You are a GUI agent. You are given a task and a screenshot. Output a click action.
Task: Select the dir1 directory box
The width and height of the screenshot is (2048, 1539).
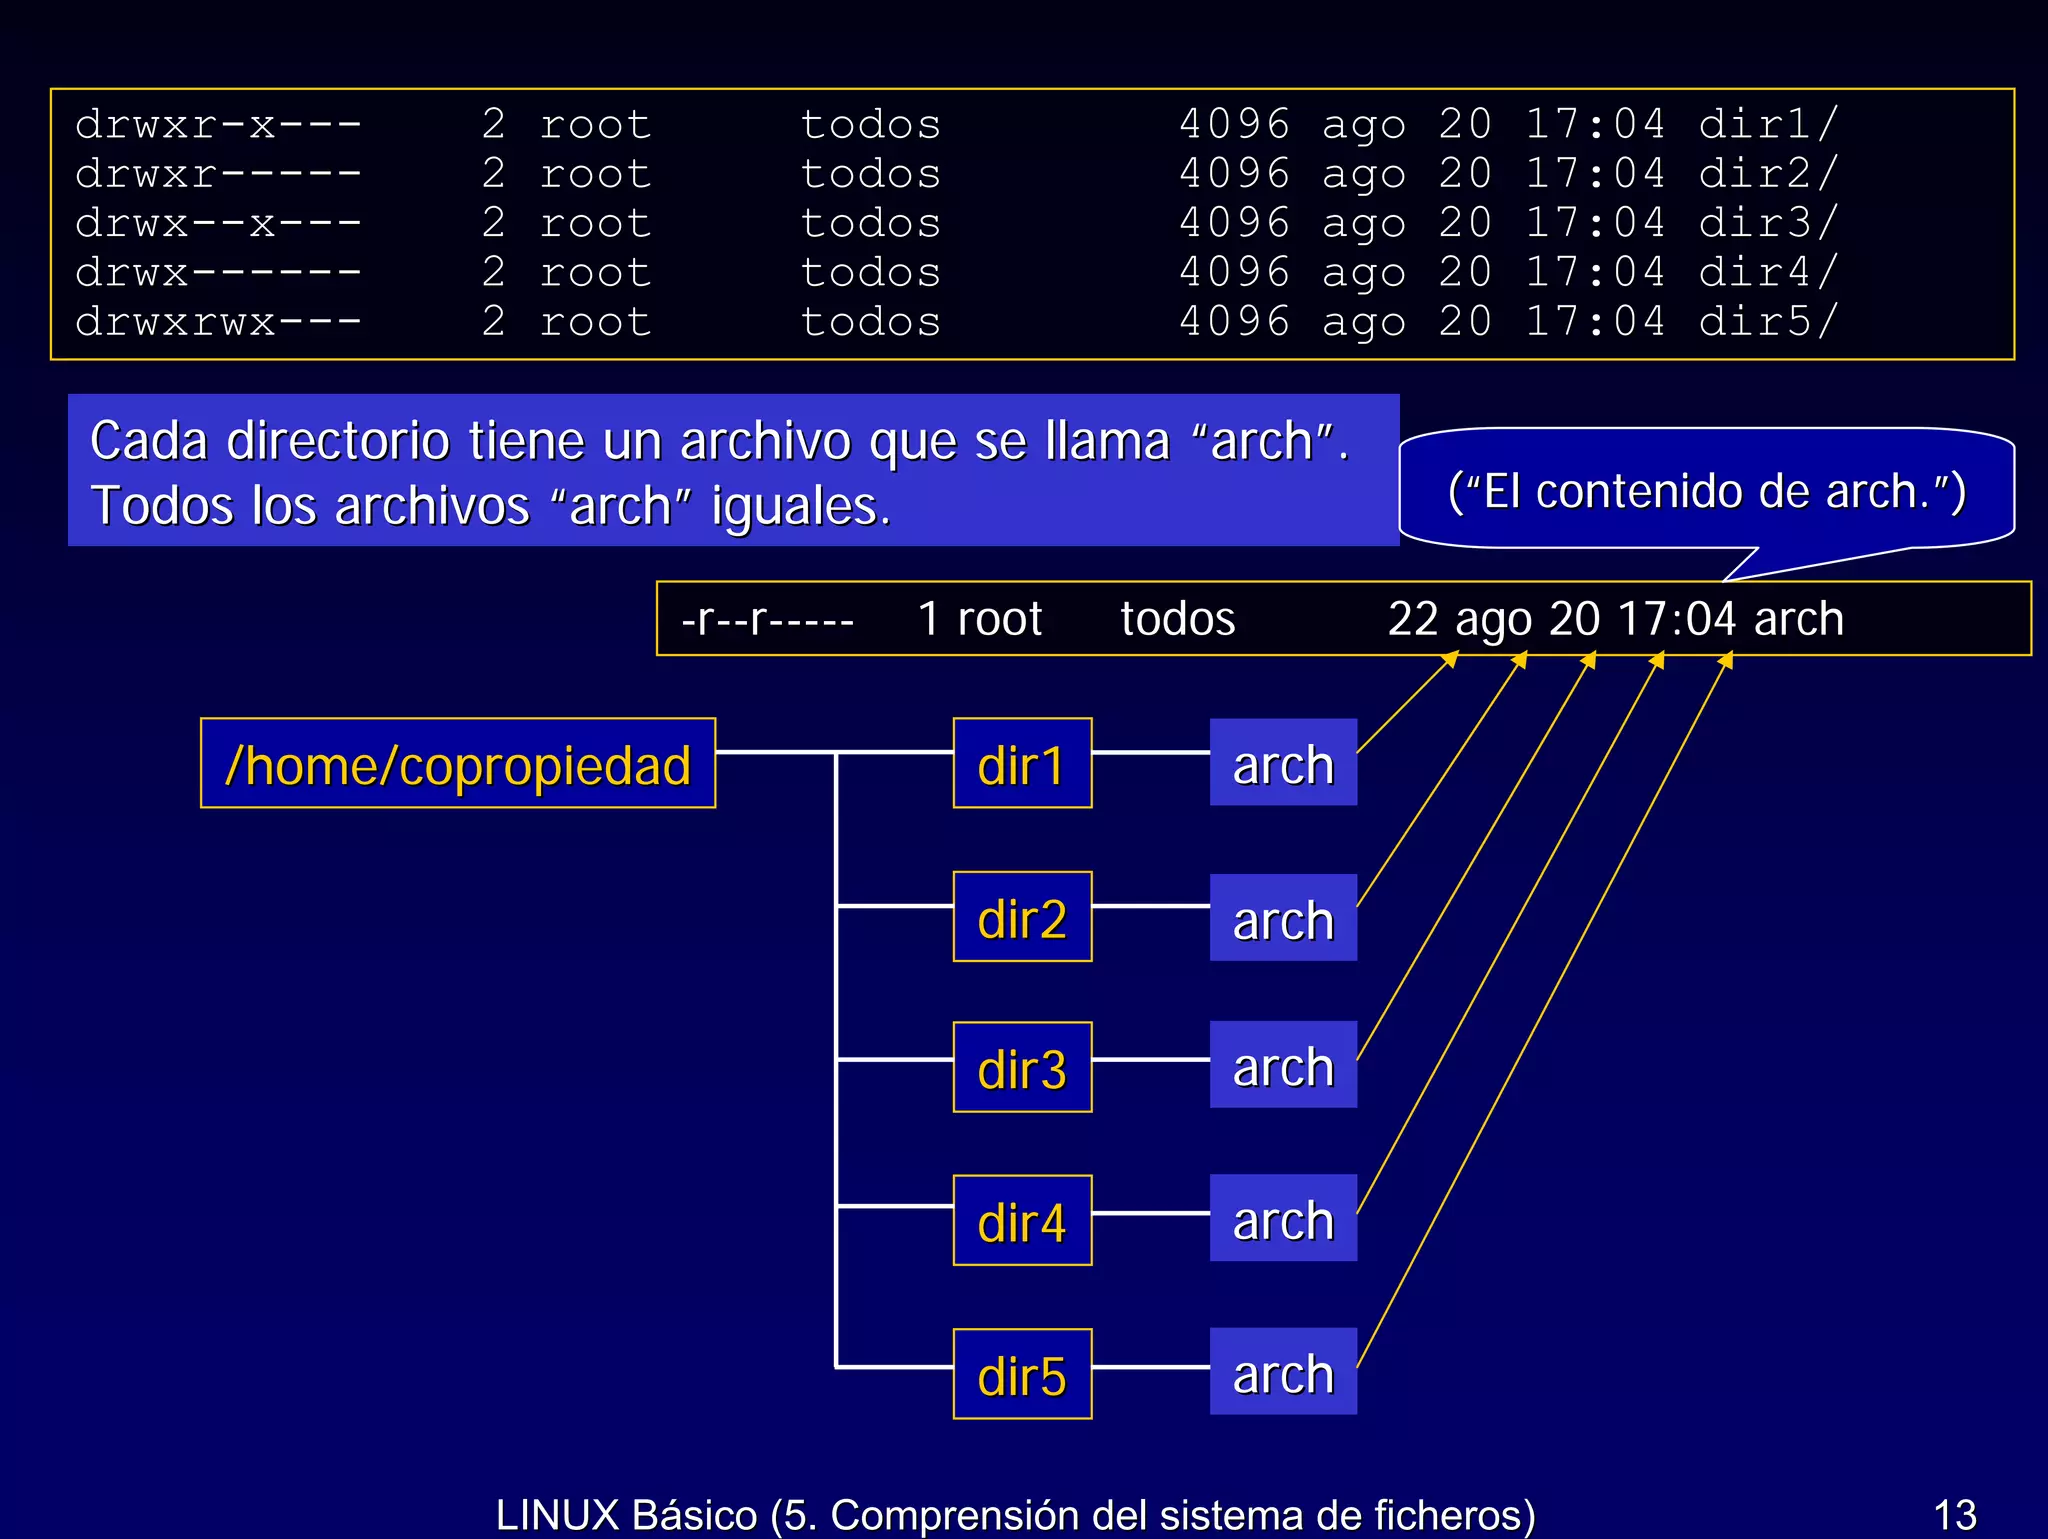click(1022, 763)
